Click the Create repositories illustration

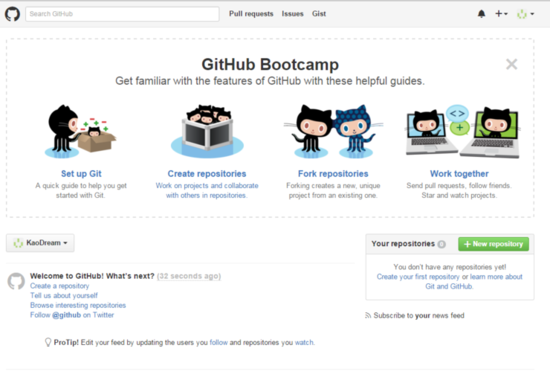(207, 132)
